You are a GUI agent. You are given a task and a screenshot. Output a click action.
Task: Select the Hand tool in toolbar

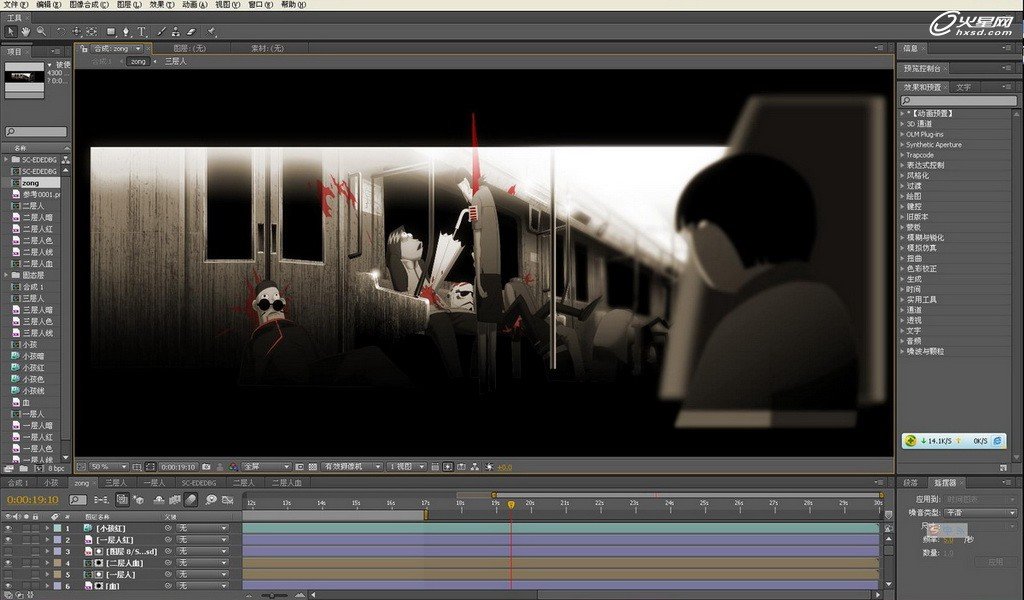[25, 32]
